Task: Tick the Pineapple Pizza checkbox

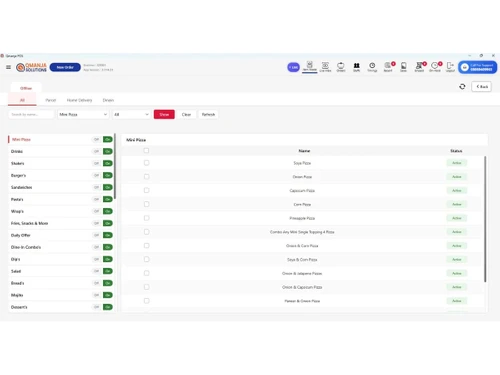Action: coord(146,218)
